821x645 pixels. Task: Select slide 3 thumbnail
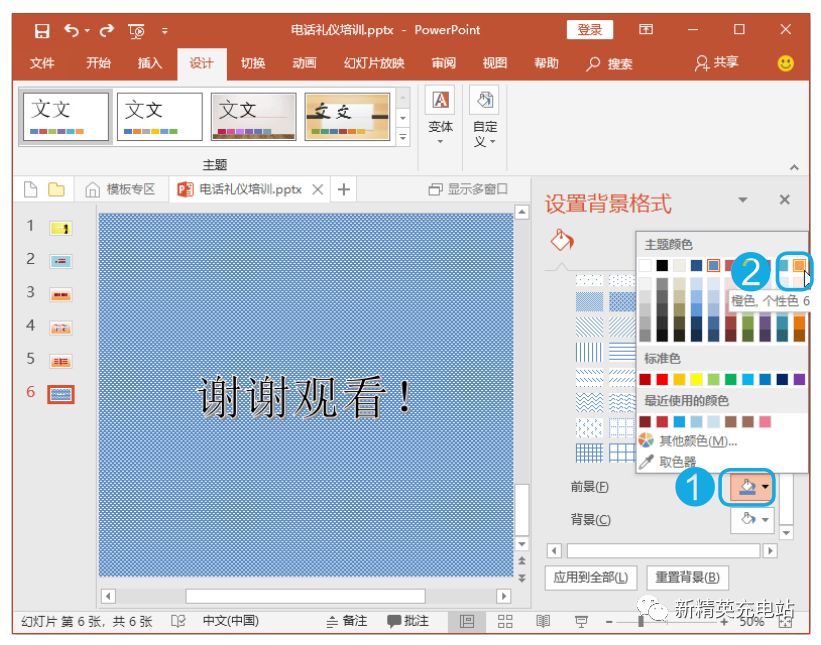click(x=61, y=295)
